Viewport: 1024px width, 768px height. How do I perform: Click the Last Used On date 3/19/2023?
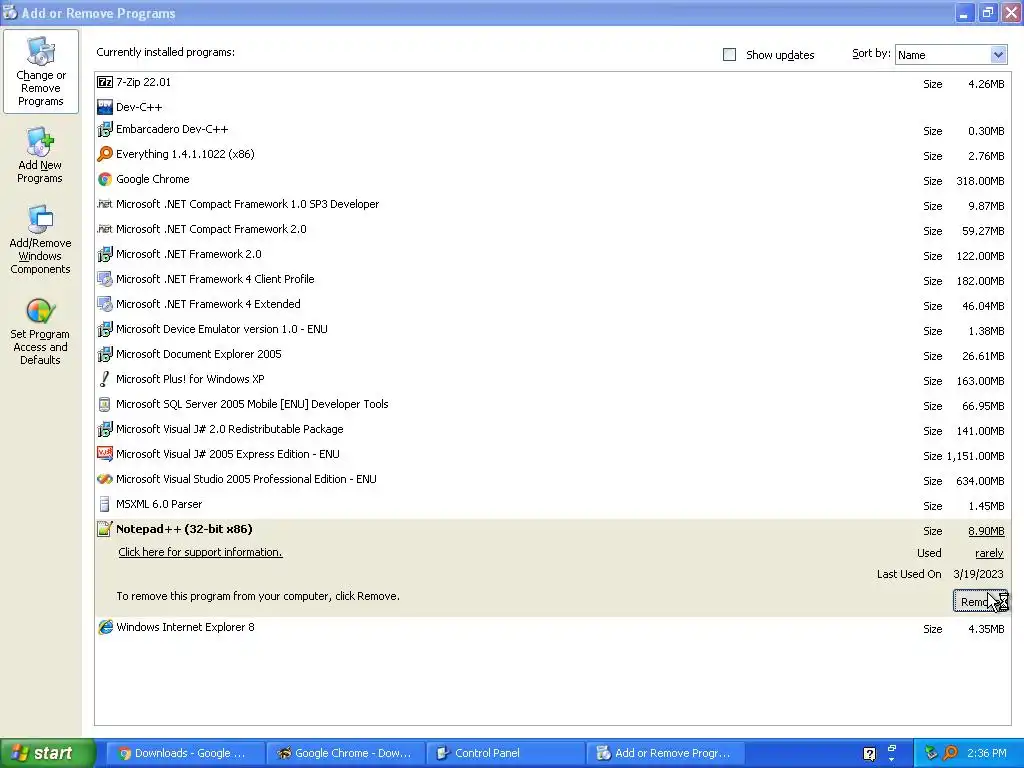pyautogui.click(x=978, y=574)
